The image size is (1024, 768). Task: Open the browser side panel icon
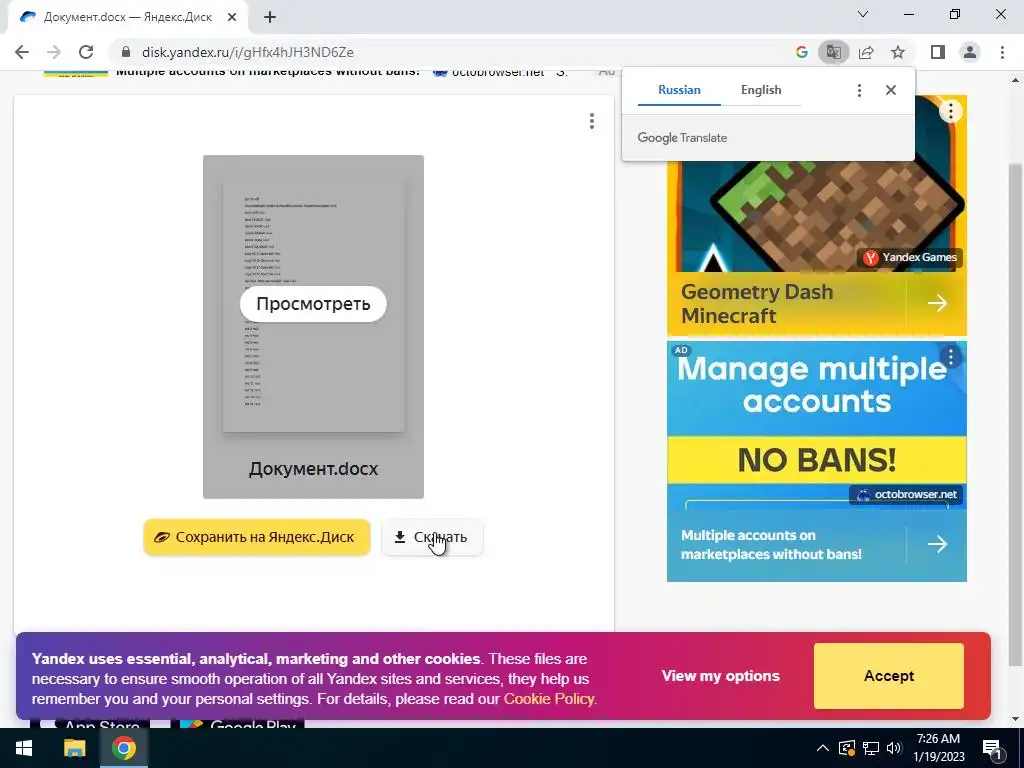[938, 52]
